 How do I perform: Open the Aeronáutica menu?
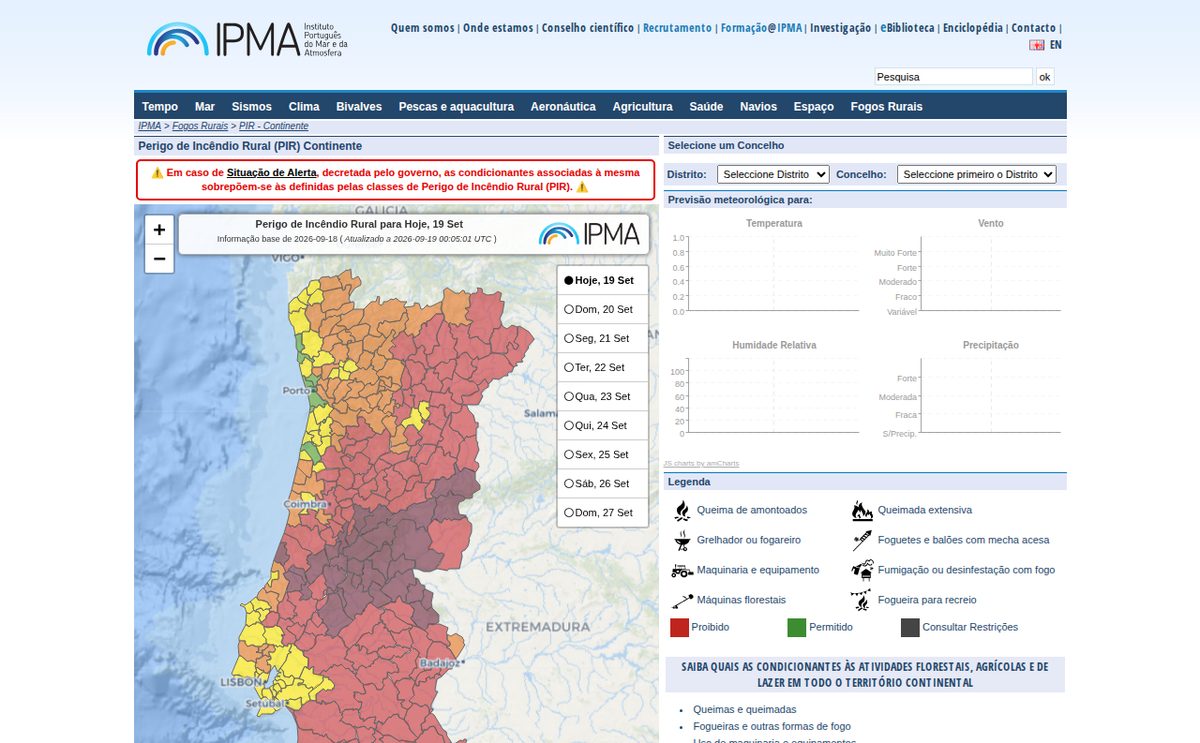[563, 107]
